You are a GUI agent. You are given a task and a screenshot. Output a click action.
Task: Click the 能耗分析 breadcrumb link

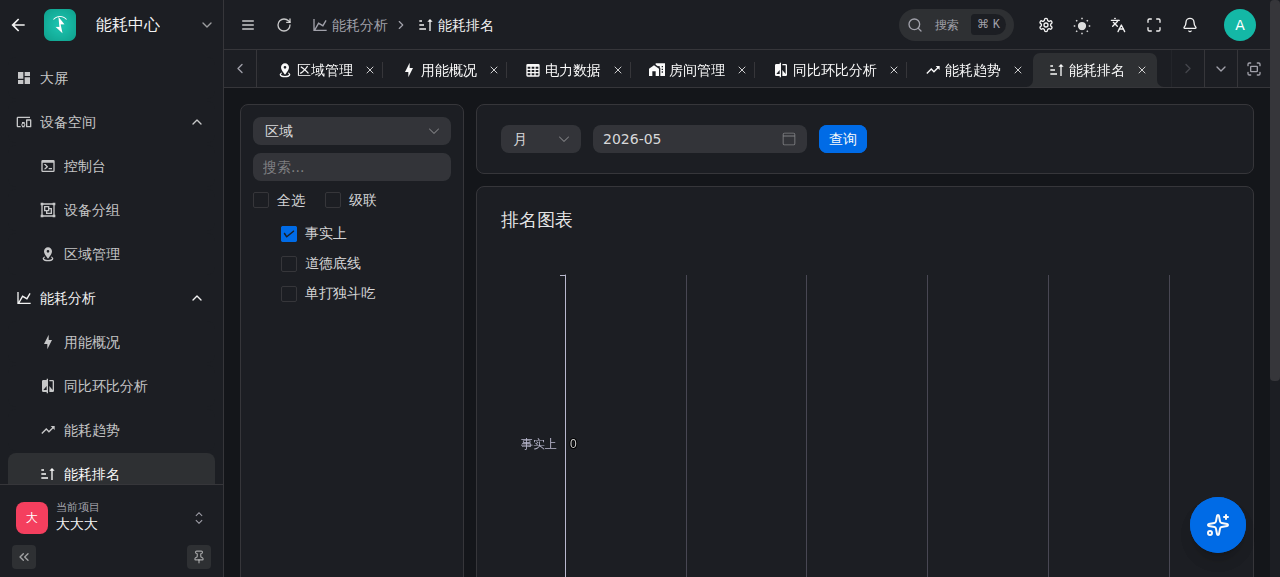pos(349,25)
